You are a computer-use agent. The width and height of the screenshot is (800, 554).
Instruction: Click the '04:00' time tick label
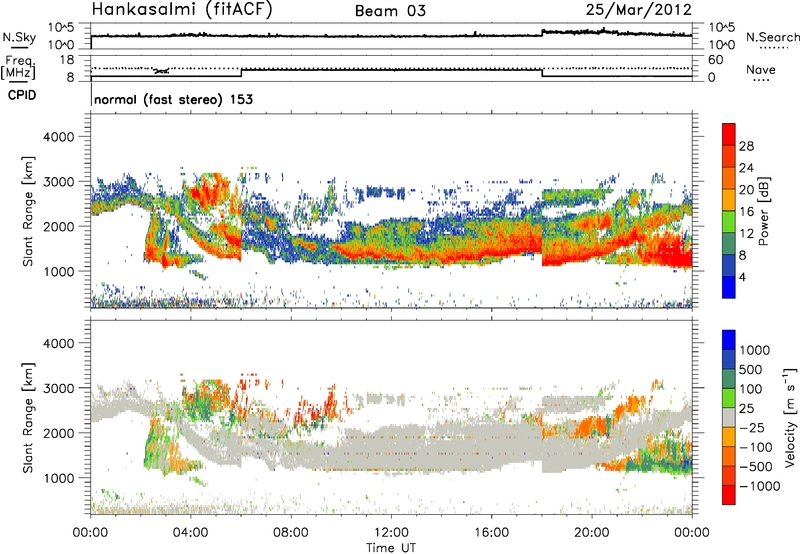191,533
